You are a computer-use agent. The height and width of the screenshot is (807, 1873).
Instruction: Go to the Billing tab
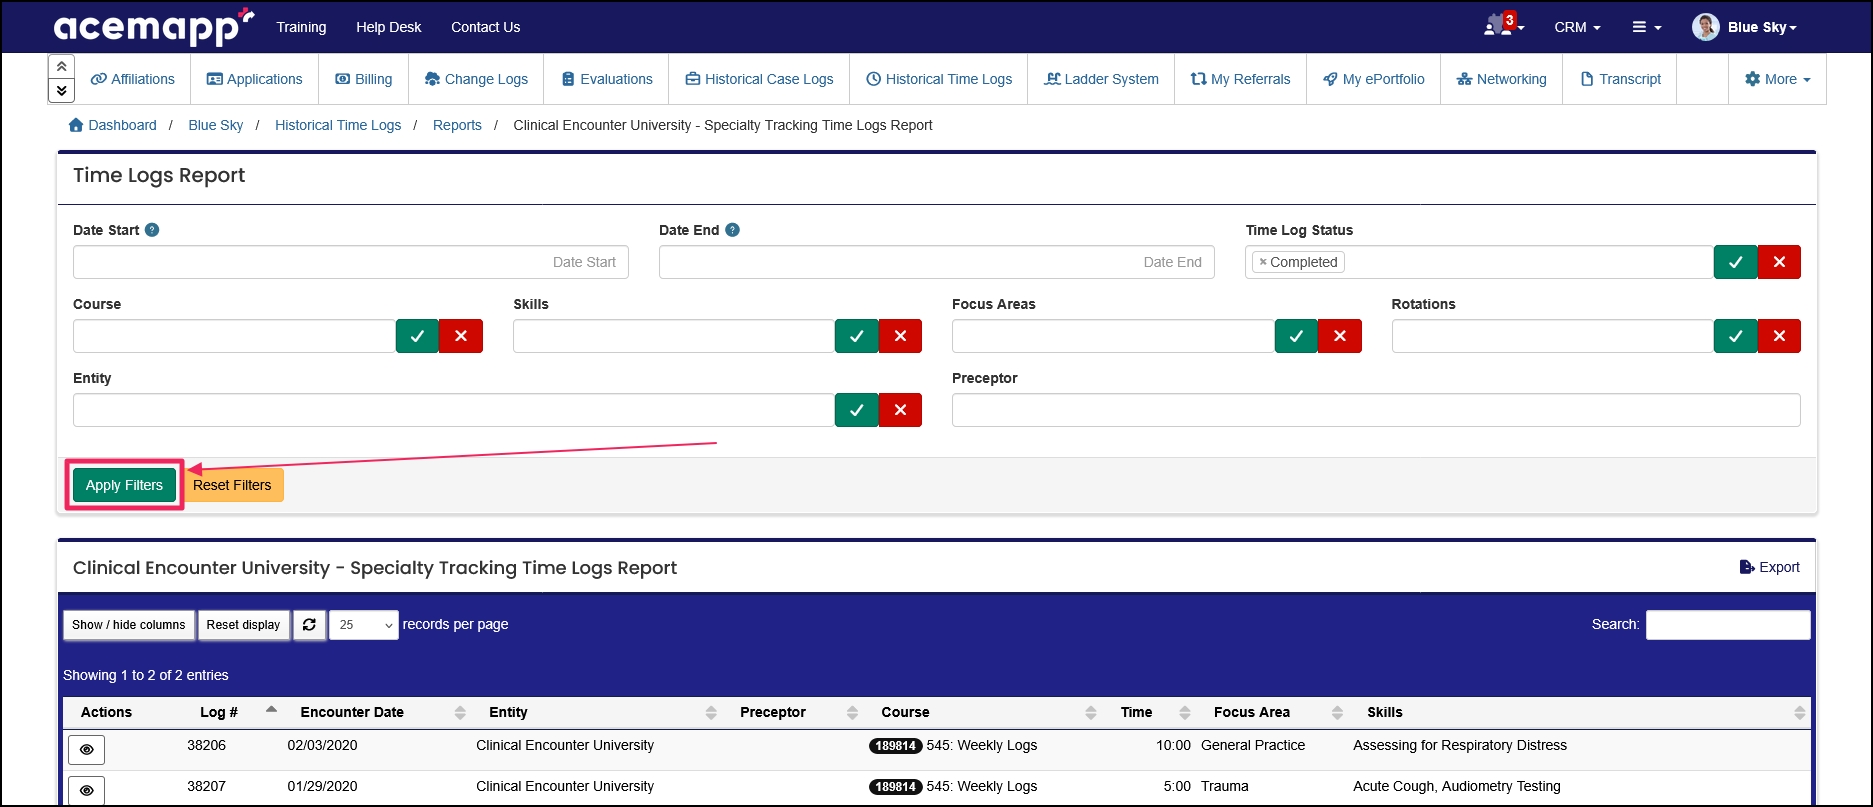tap(363, 79)
